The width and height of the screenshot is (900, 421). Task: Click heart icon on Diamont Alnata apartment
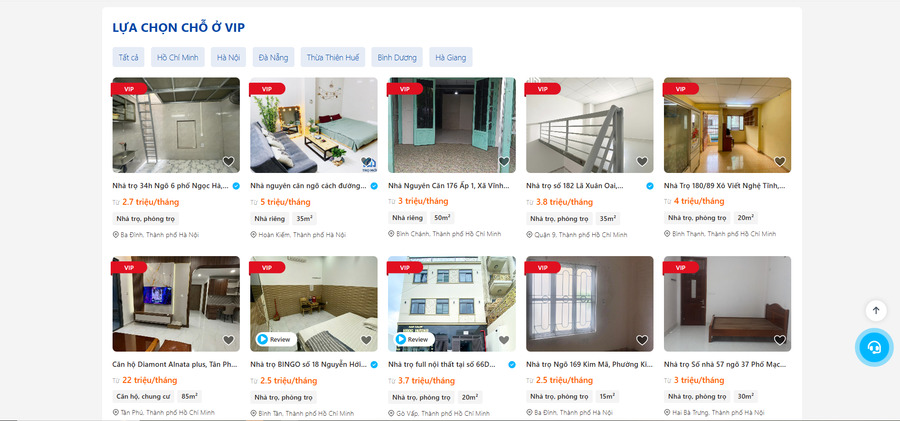[x=228, y=340]
